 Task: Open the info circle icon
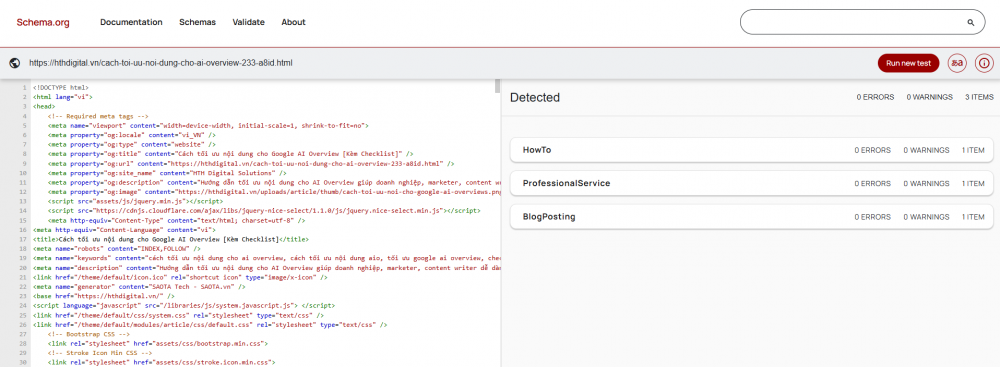point(985,63)
